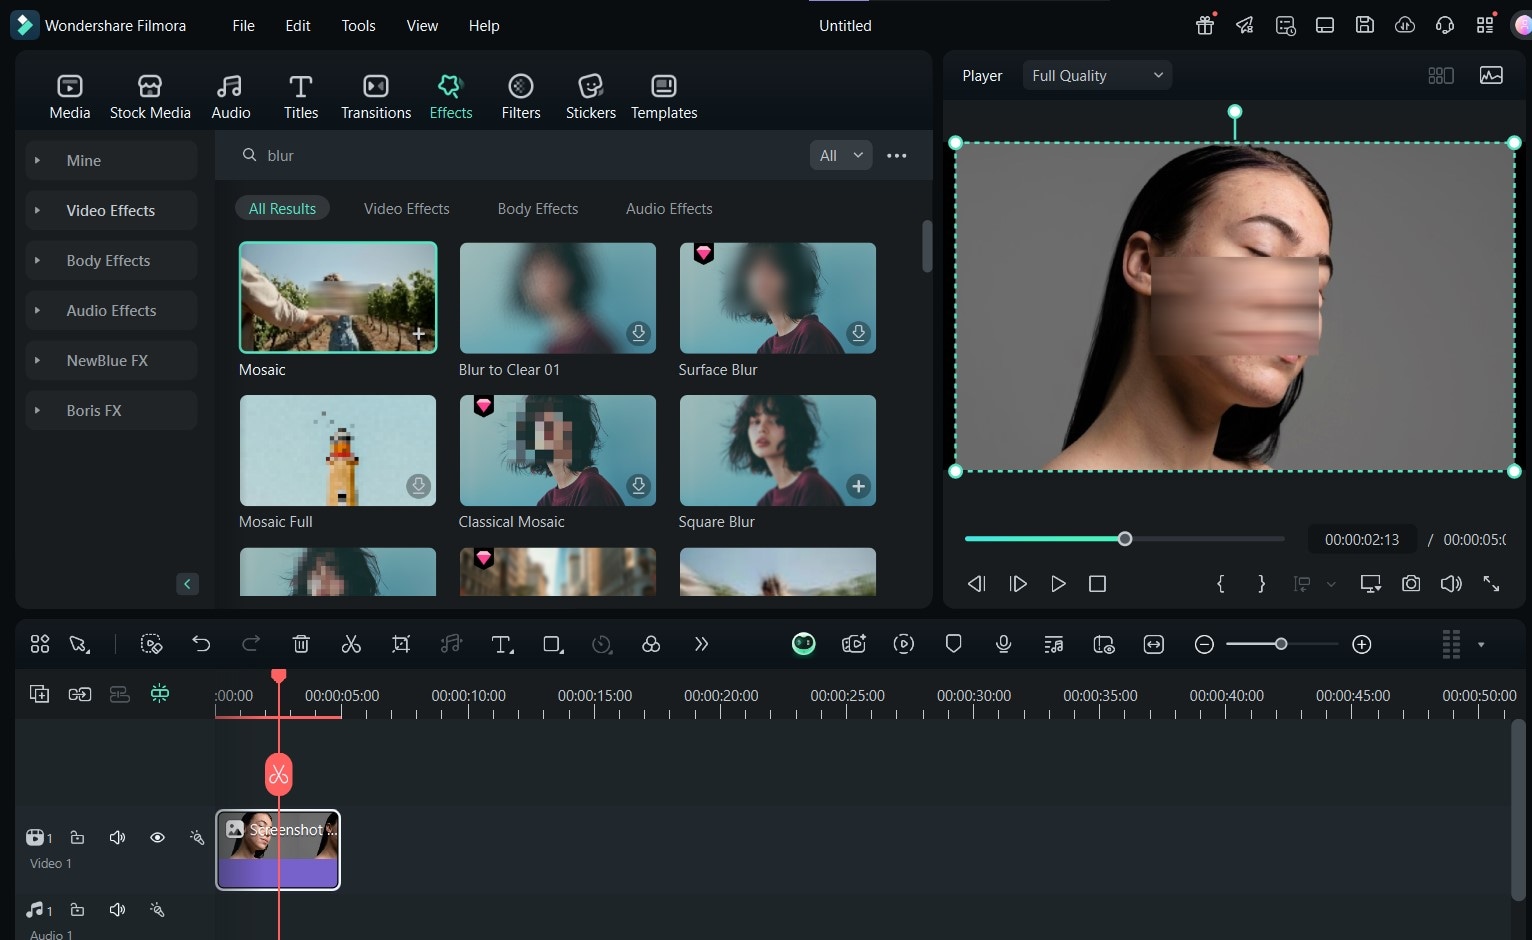Delete the selected clip with trash icon
This screenshot has width=1532, height=940.
301,644
